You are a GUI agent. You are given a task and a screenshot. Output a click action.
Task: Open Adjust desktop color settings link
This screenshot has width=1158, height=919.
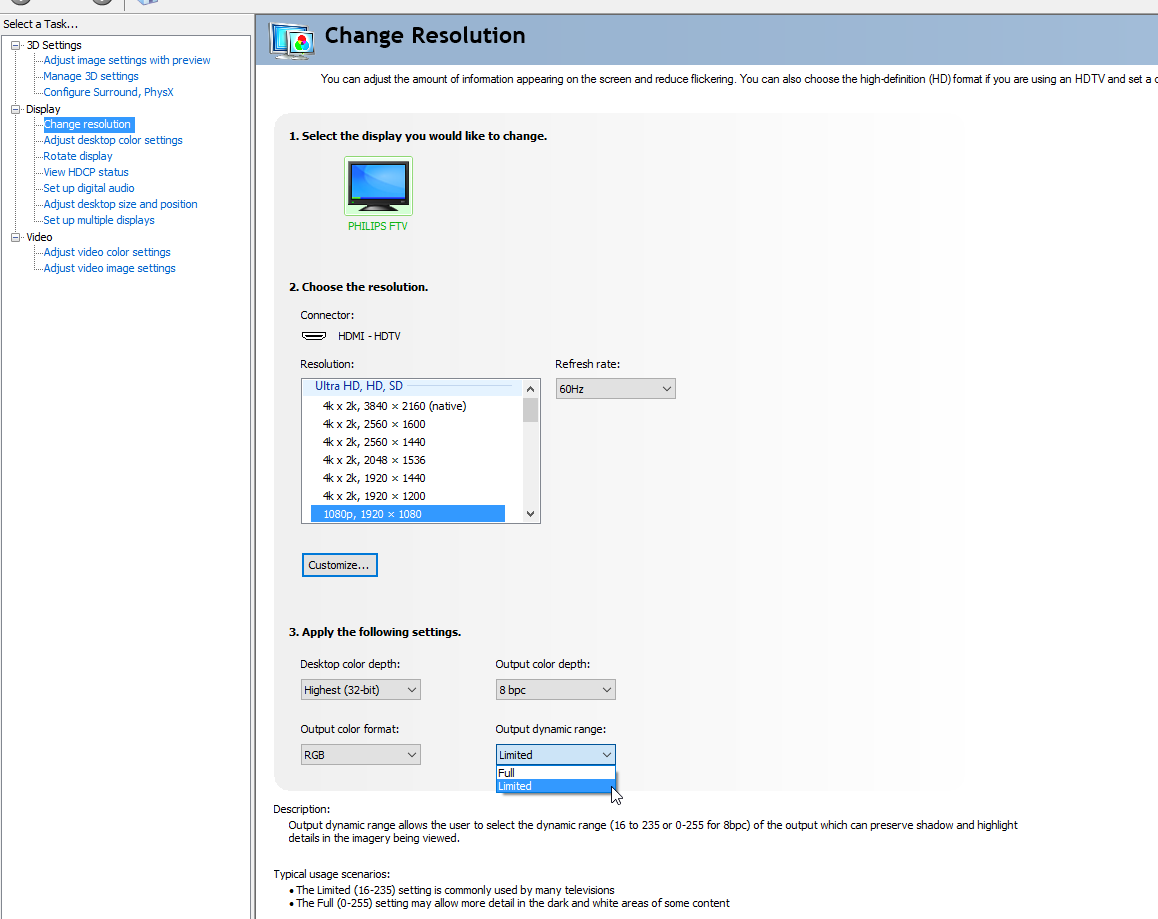tap(113, 140)
